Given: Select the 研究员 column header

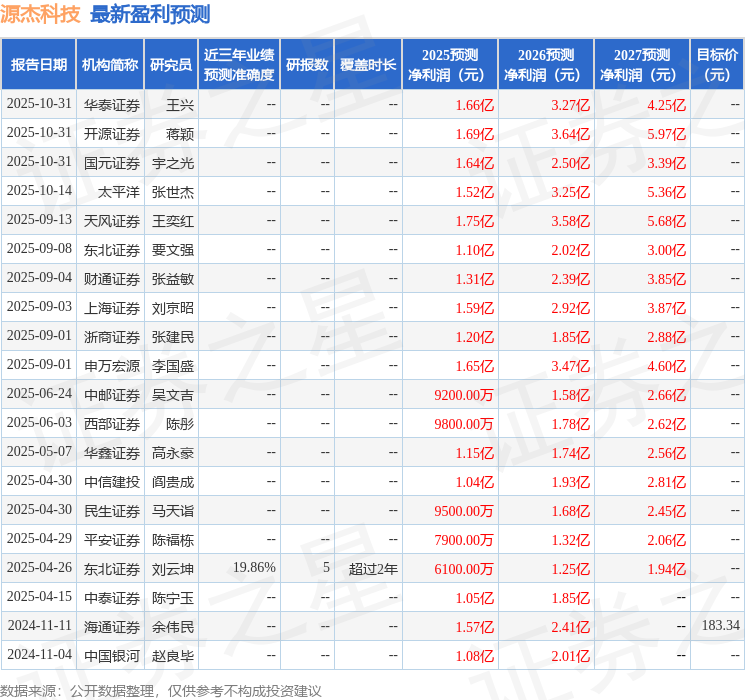Looking at the screenshot, I should [171, 65].
